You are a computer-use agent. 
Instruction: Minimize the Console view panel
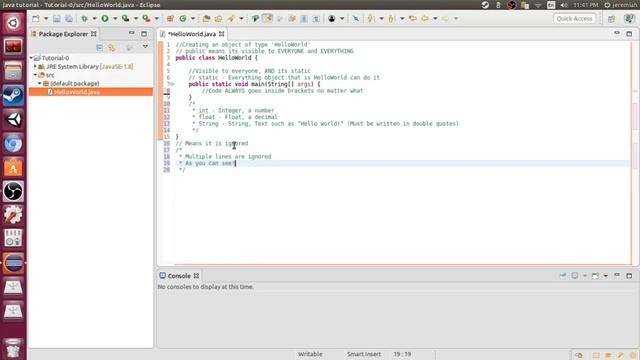point(617,276)
